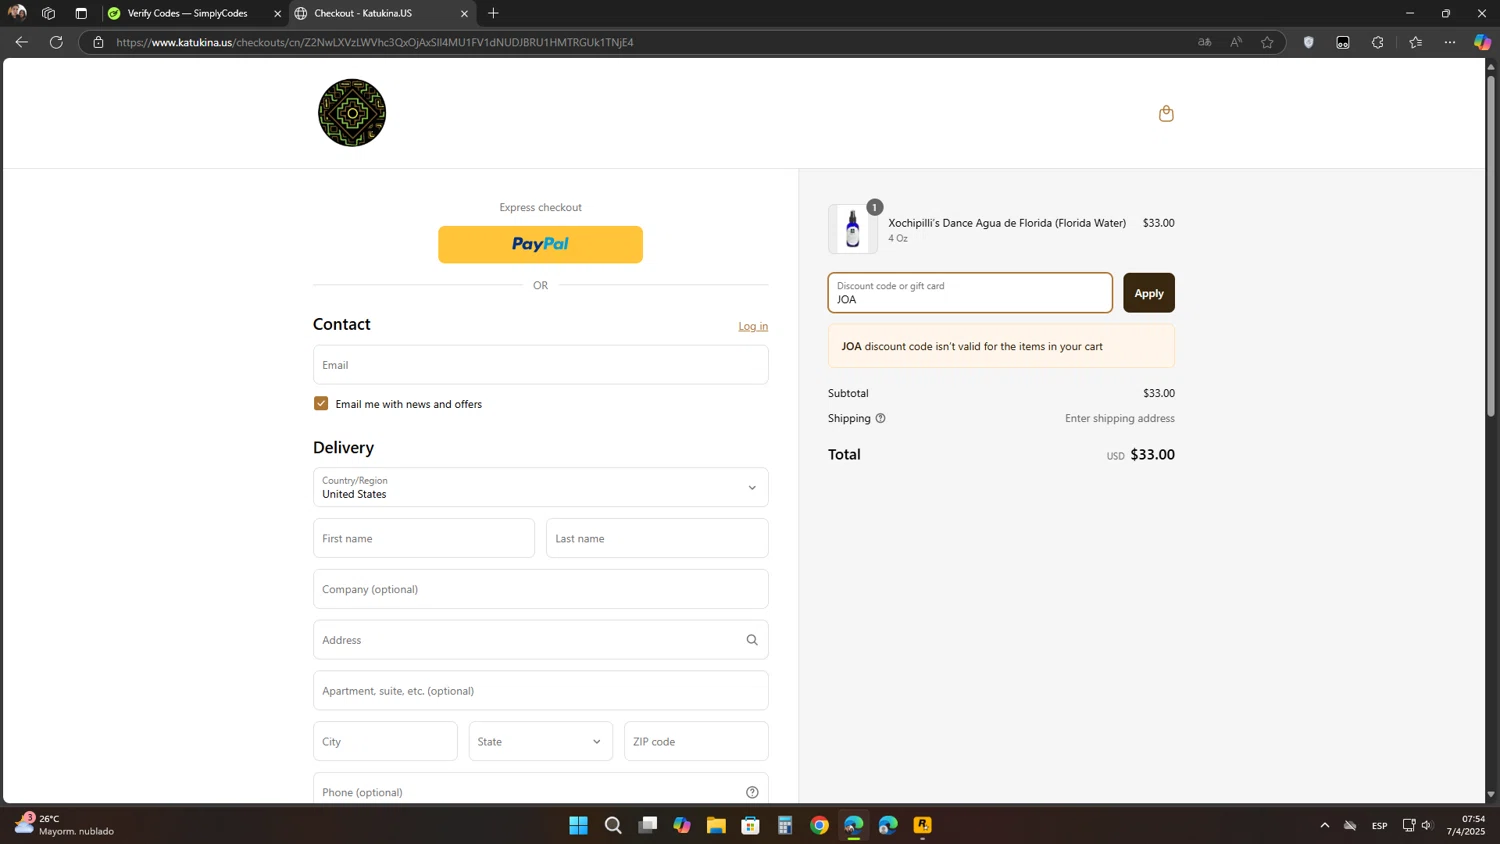Open a new browser tab
The height and width of the screenshot is (844, 1500).
[493, 13]
